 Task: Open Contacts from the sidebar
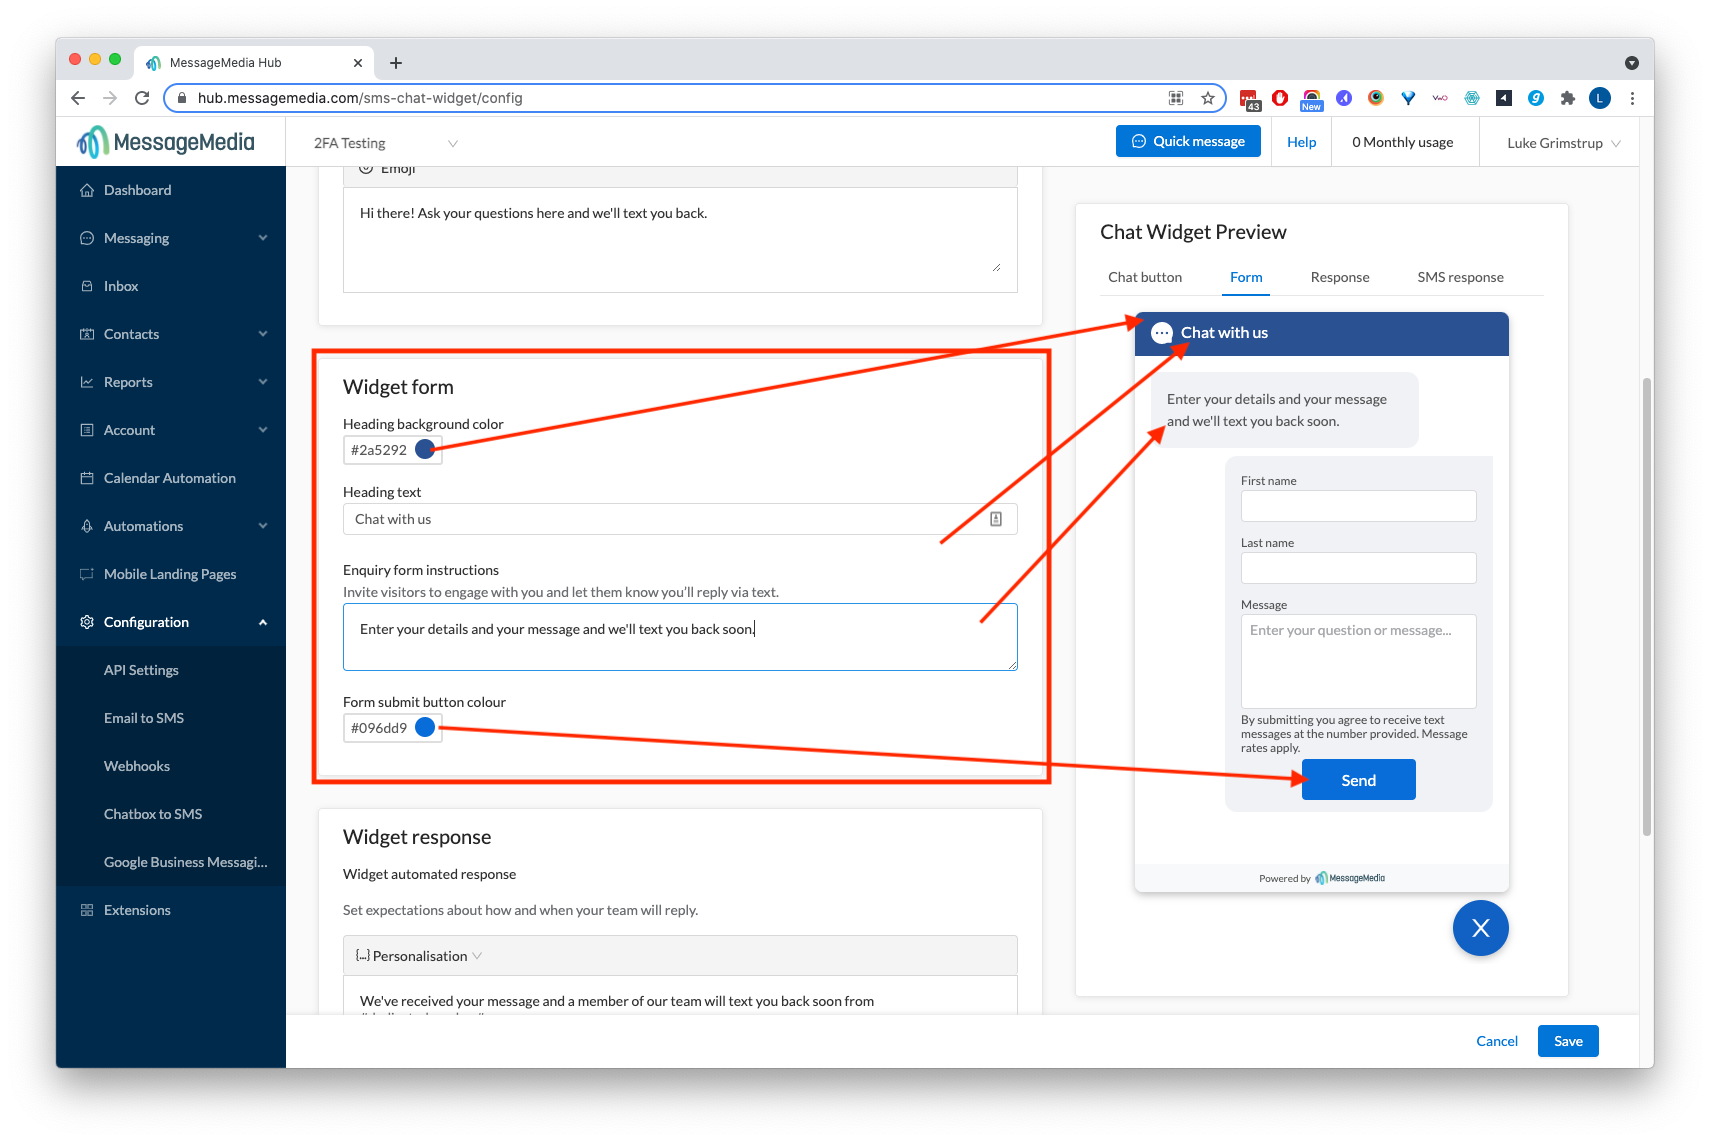pos(131,334)
